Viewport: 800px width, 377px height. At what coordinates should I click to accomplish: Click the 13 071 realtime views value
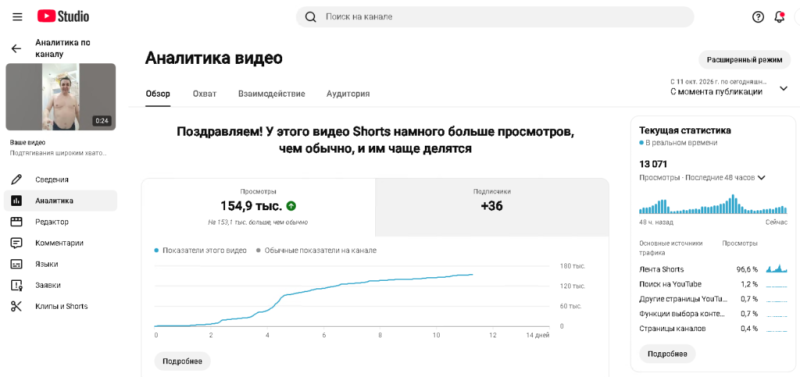tap(653, 164)
